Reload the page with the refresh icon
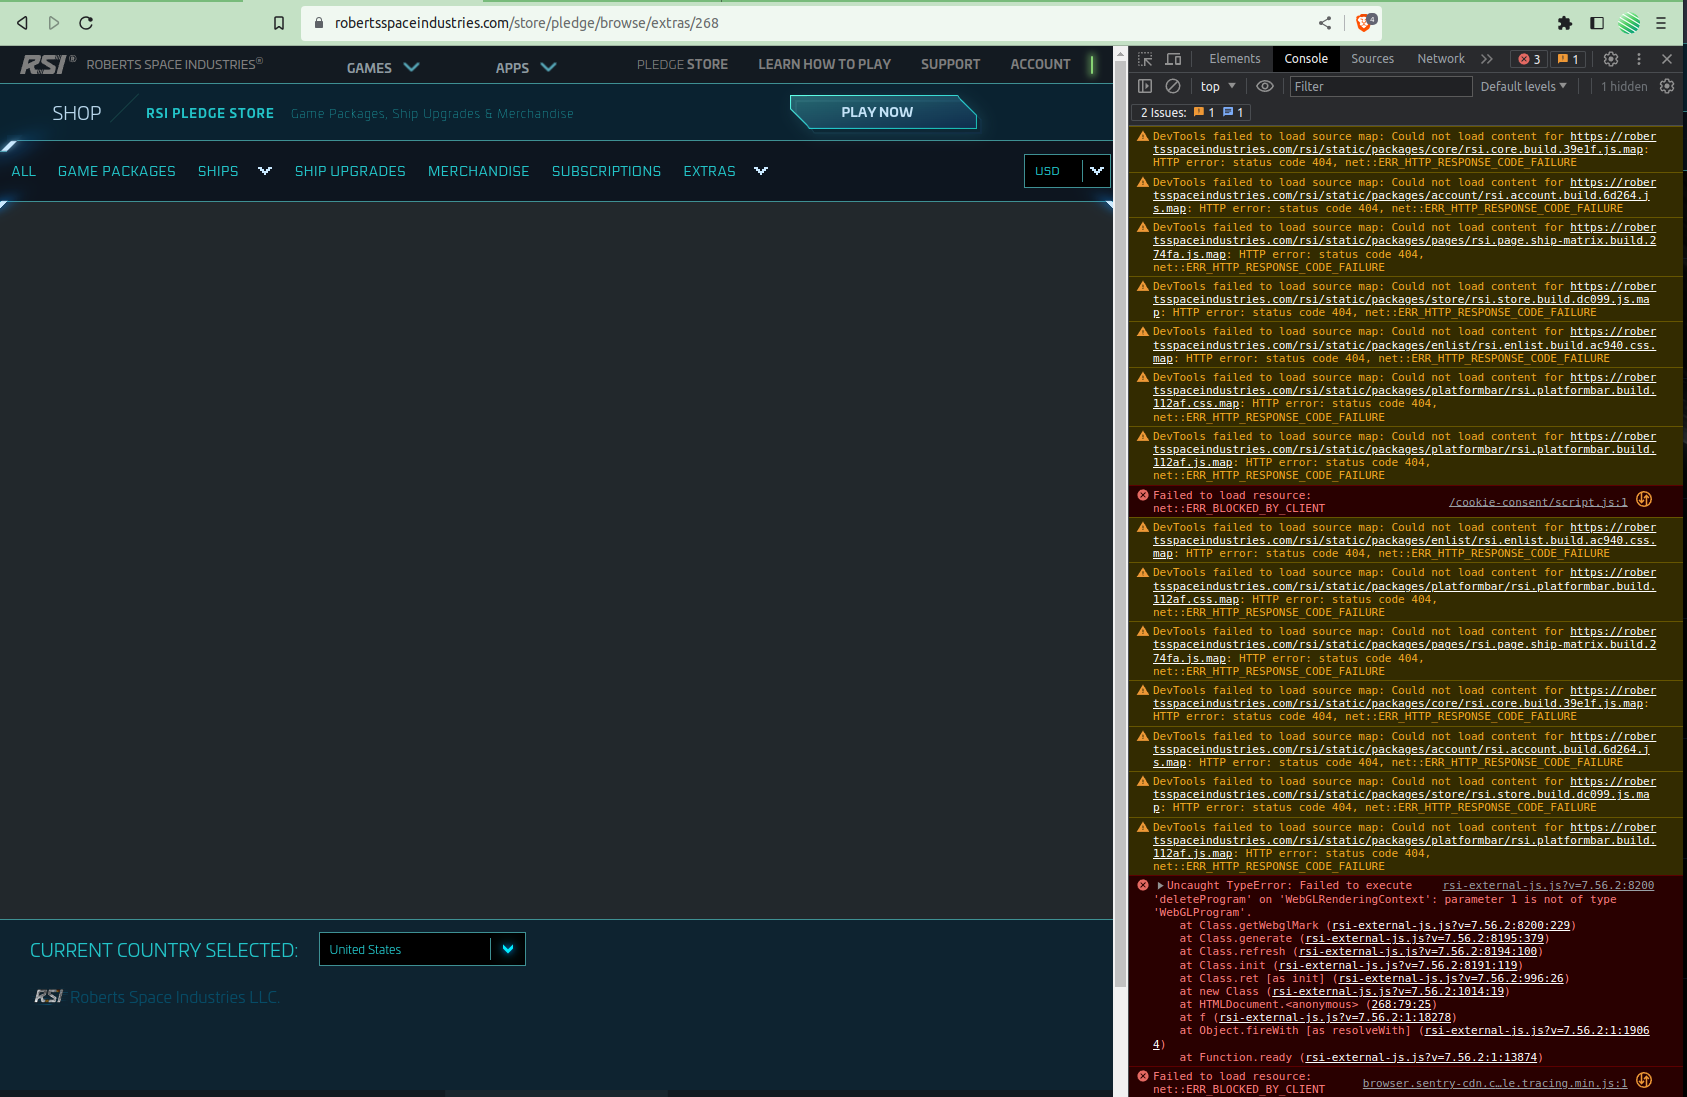This screenshot has height=1097, width=1687. 86,23
